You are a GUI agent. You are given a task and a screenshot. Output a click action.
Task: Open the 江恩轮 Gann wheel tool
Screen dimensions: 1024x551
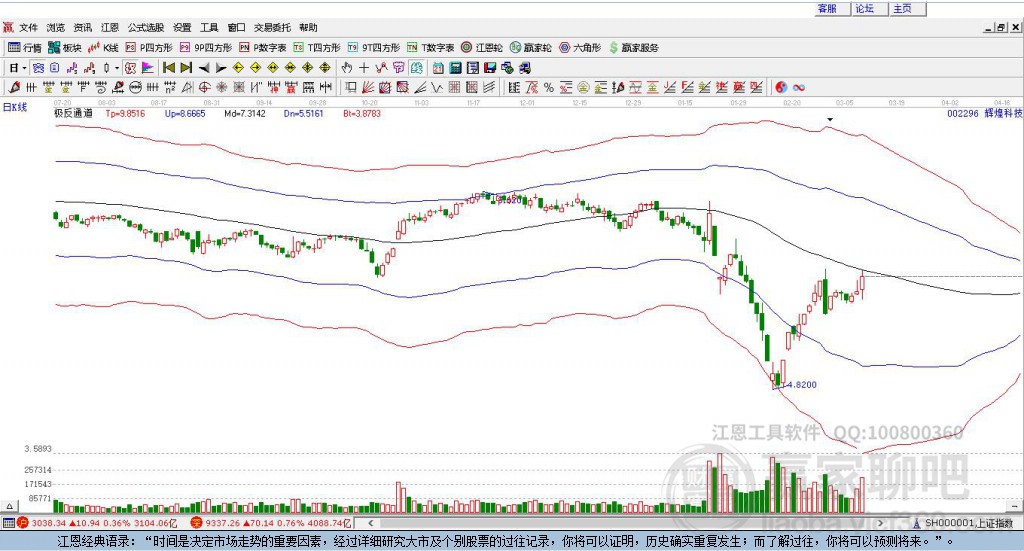[x=482, y=48]
